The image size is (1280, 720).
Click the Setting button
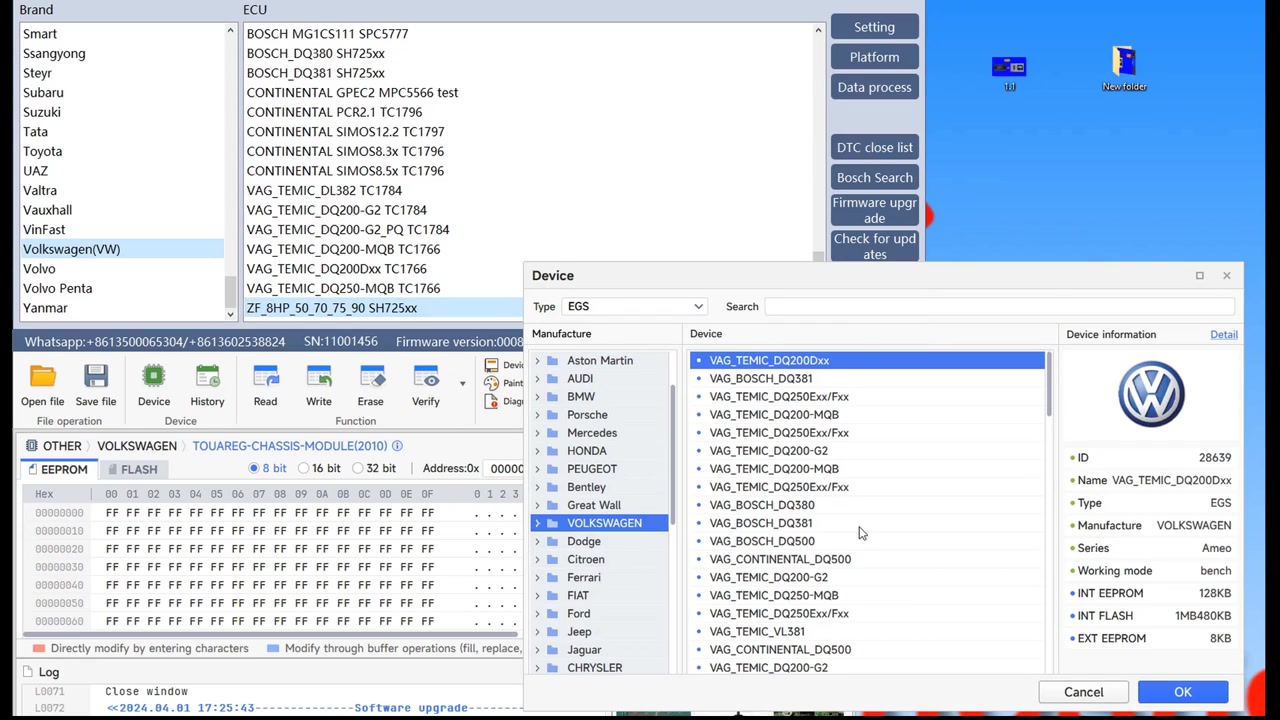874,27
